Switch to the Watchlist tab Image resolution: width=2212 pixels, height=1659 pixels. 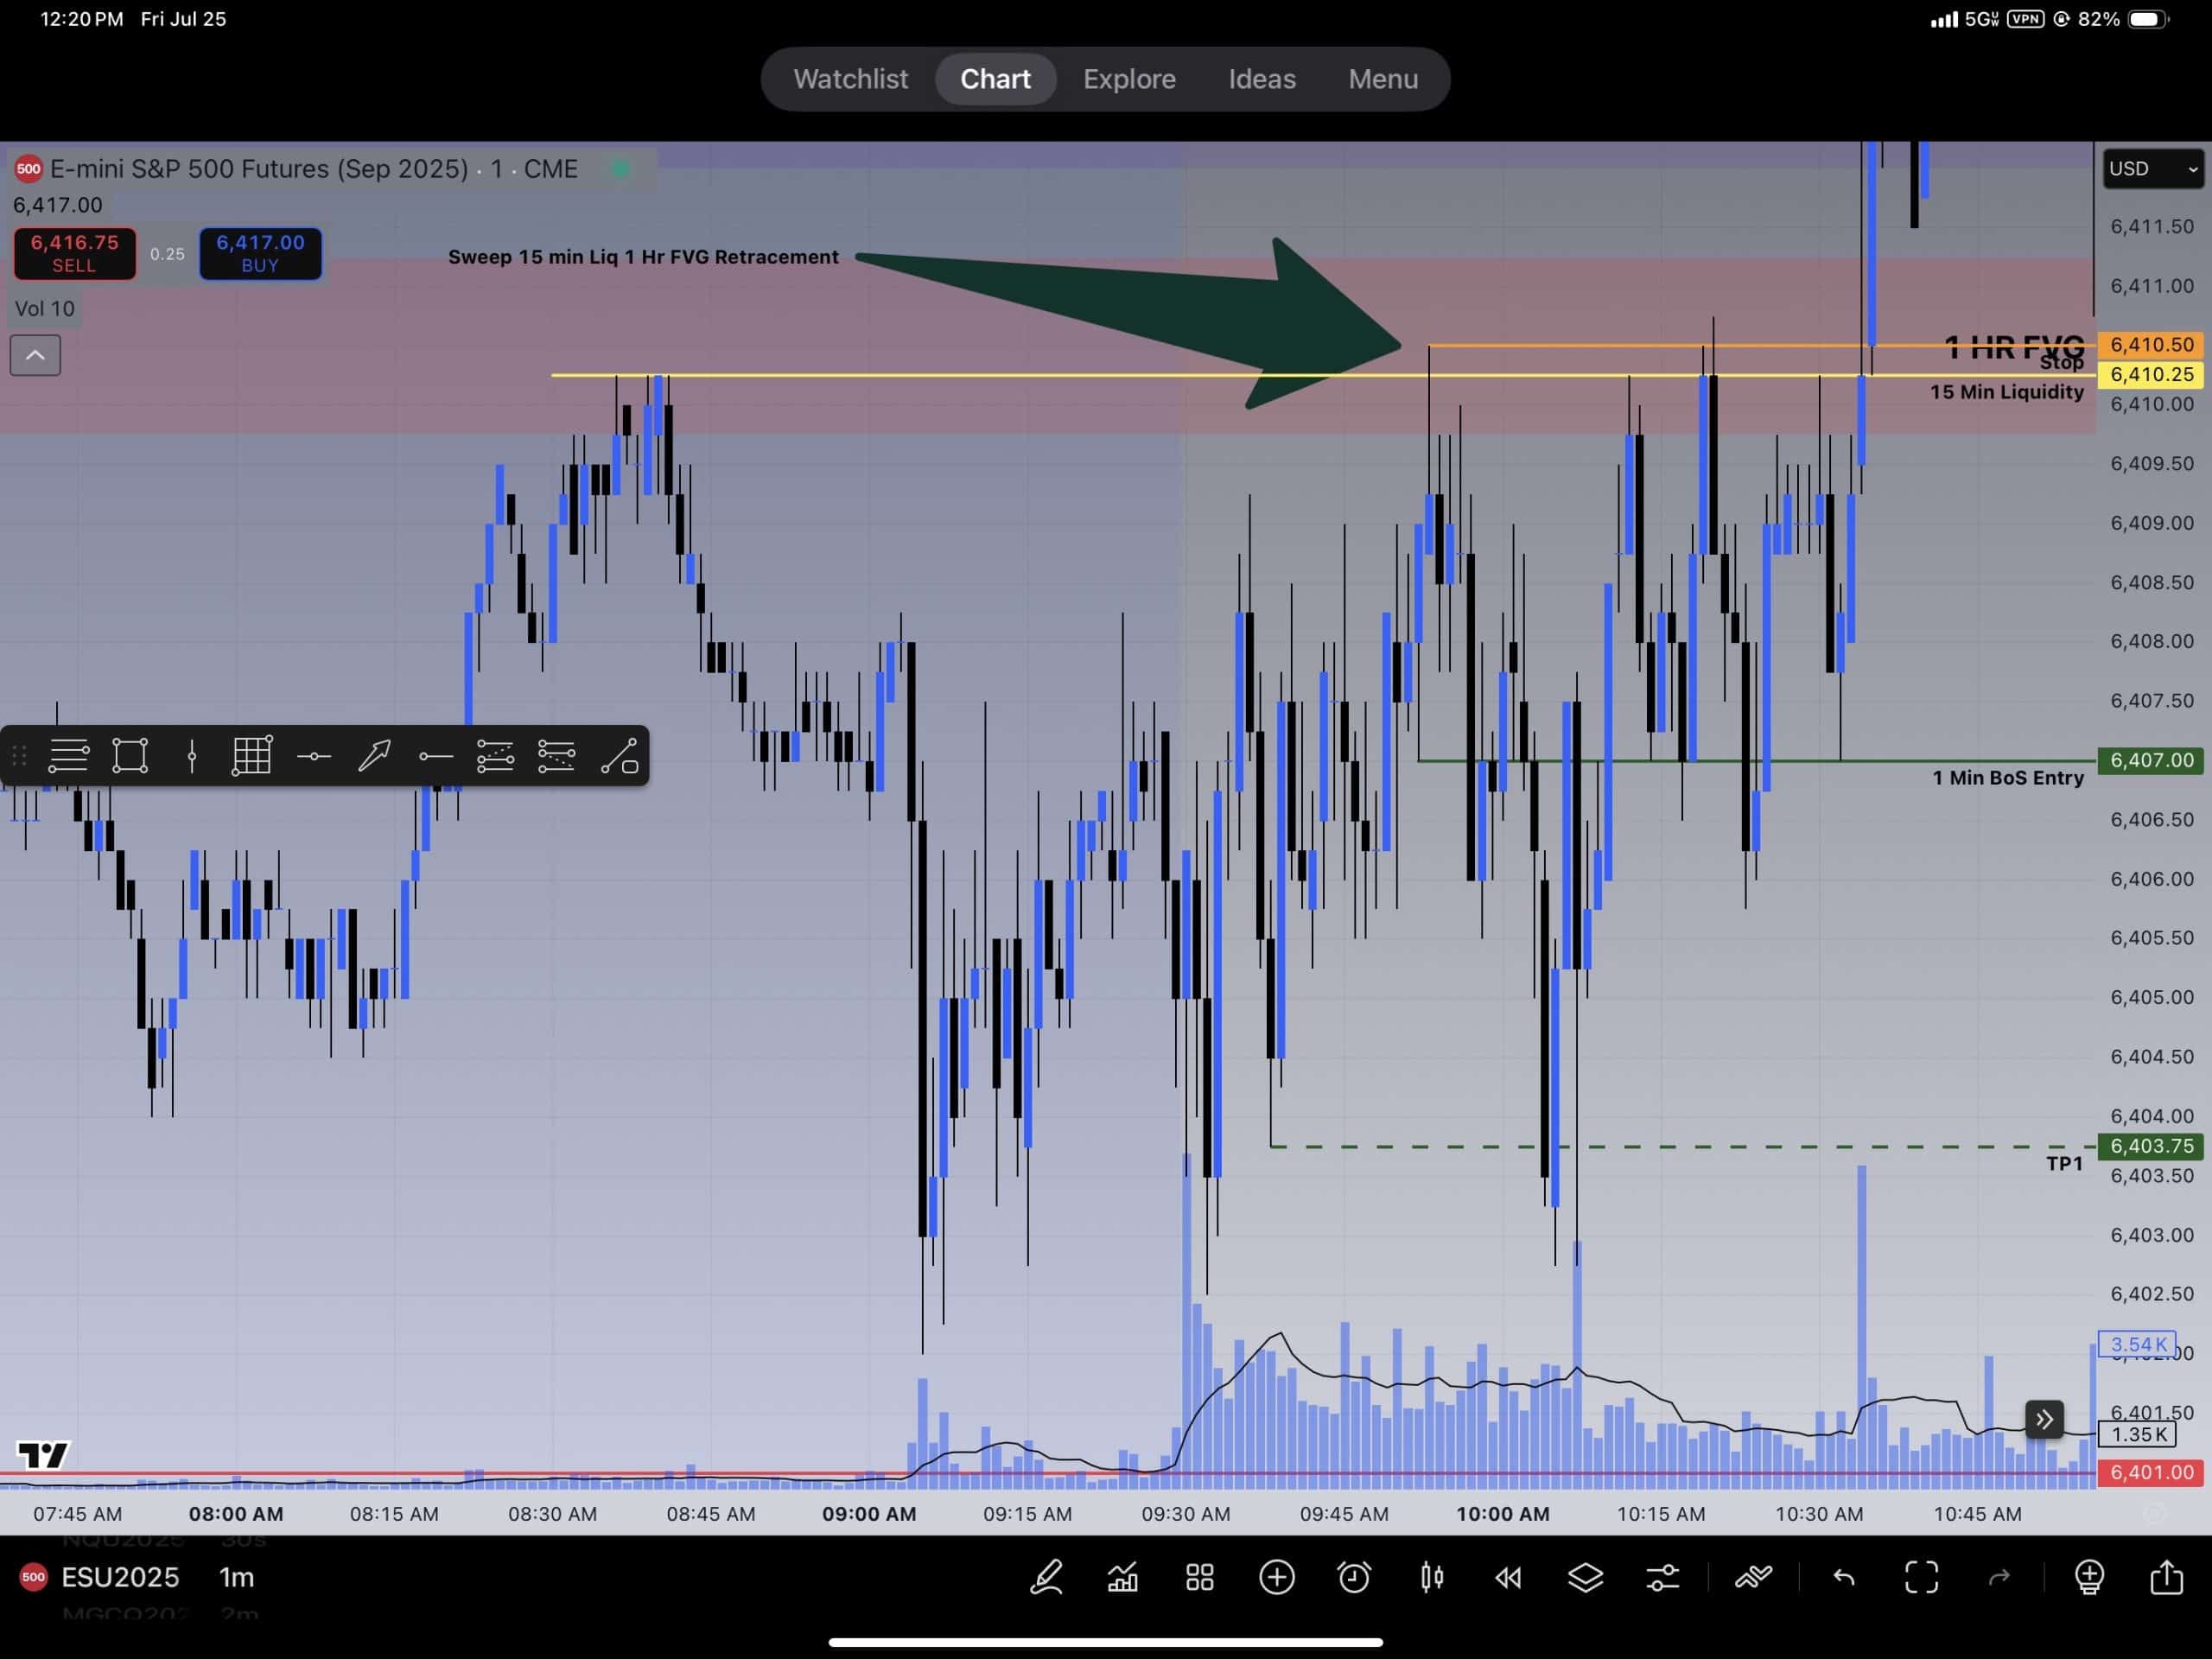(850, 79)
